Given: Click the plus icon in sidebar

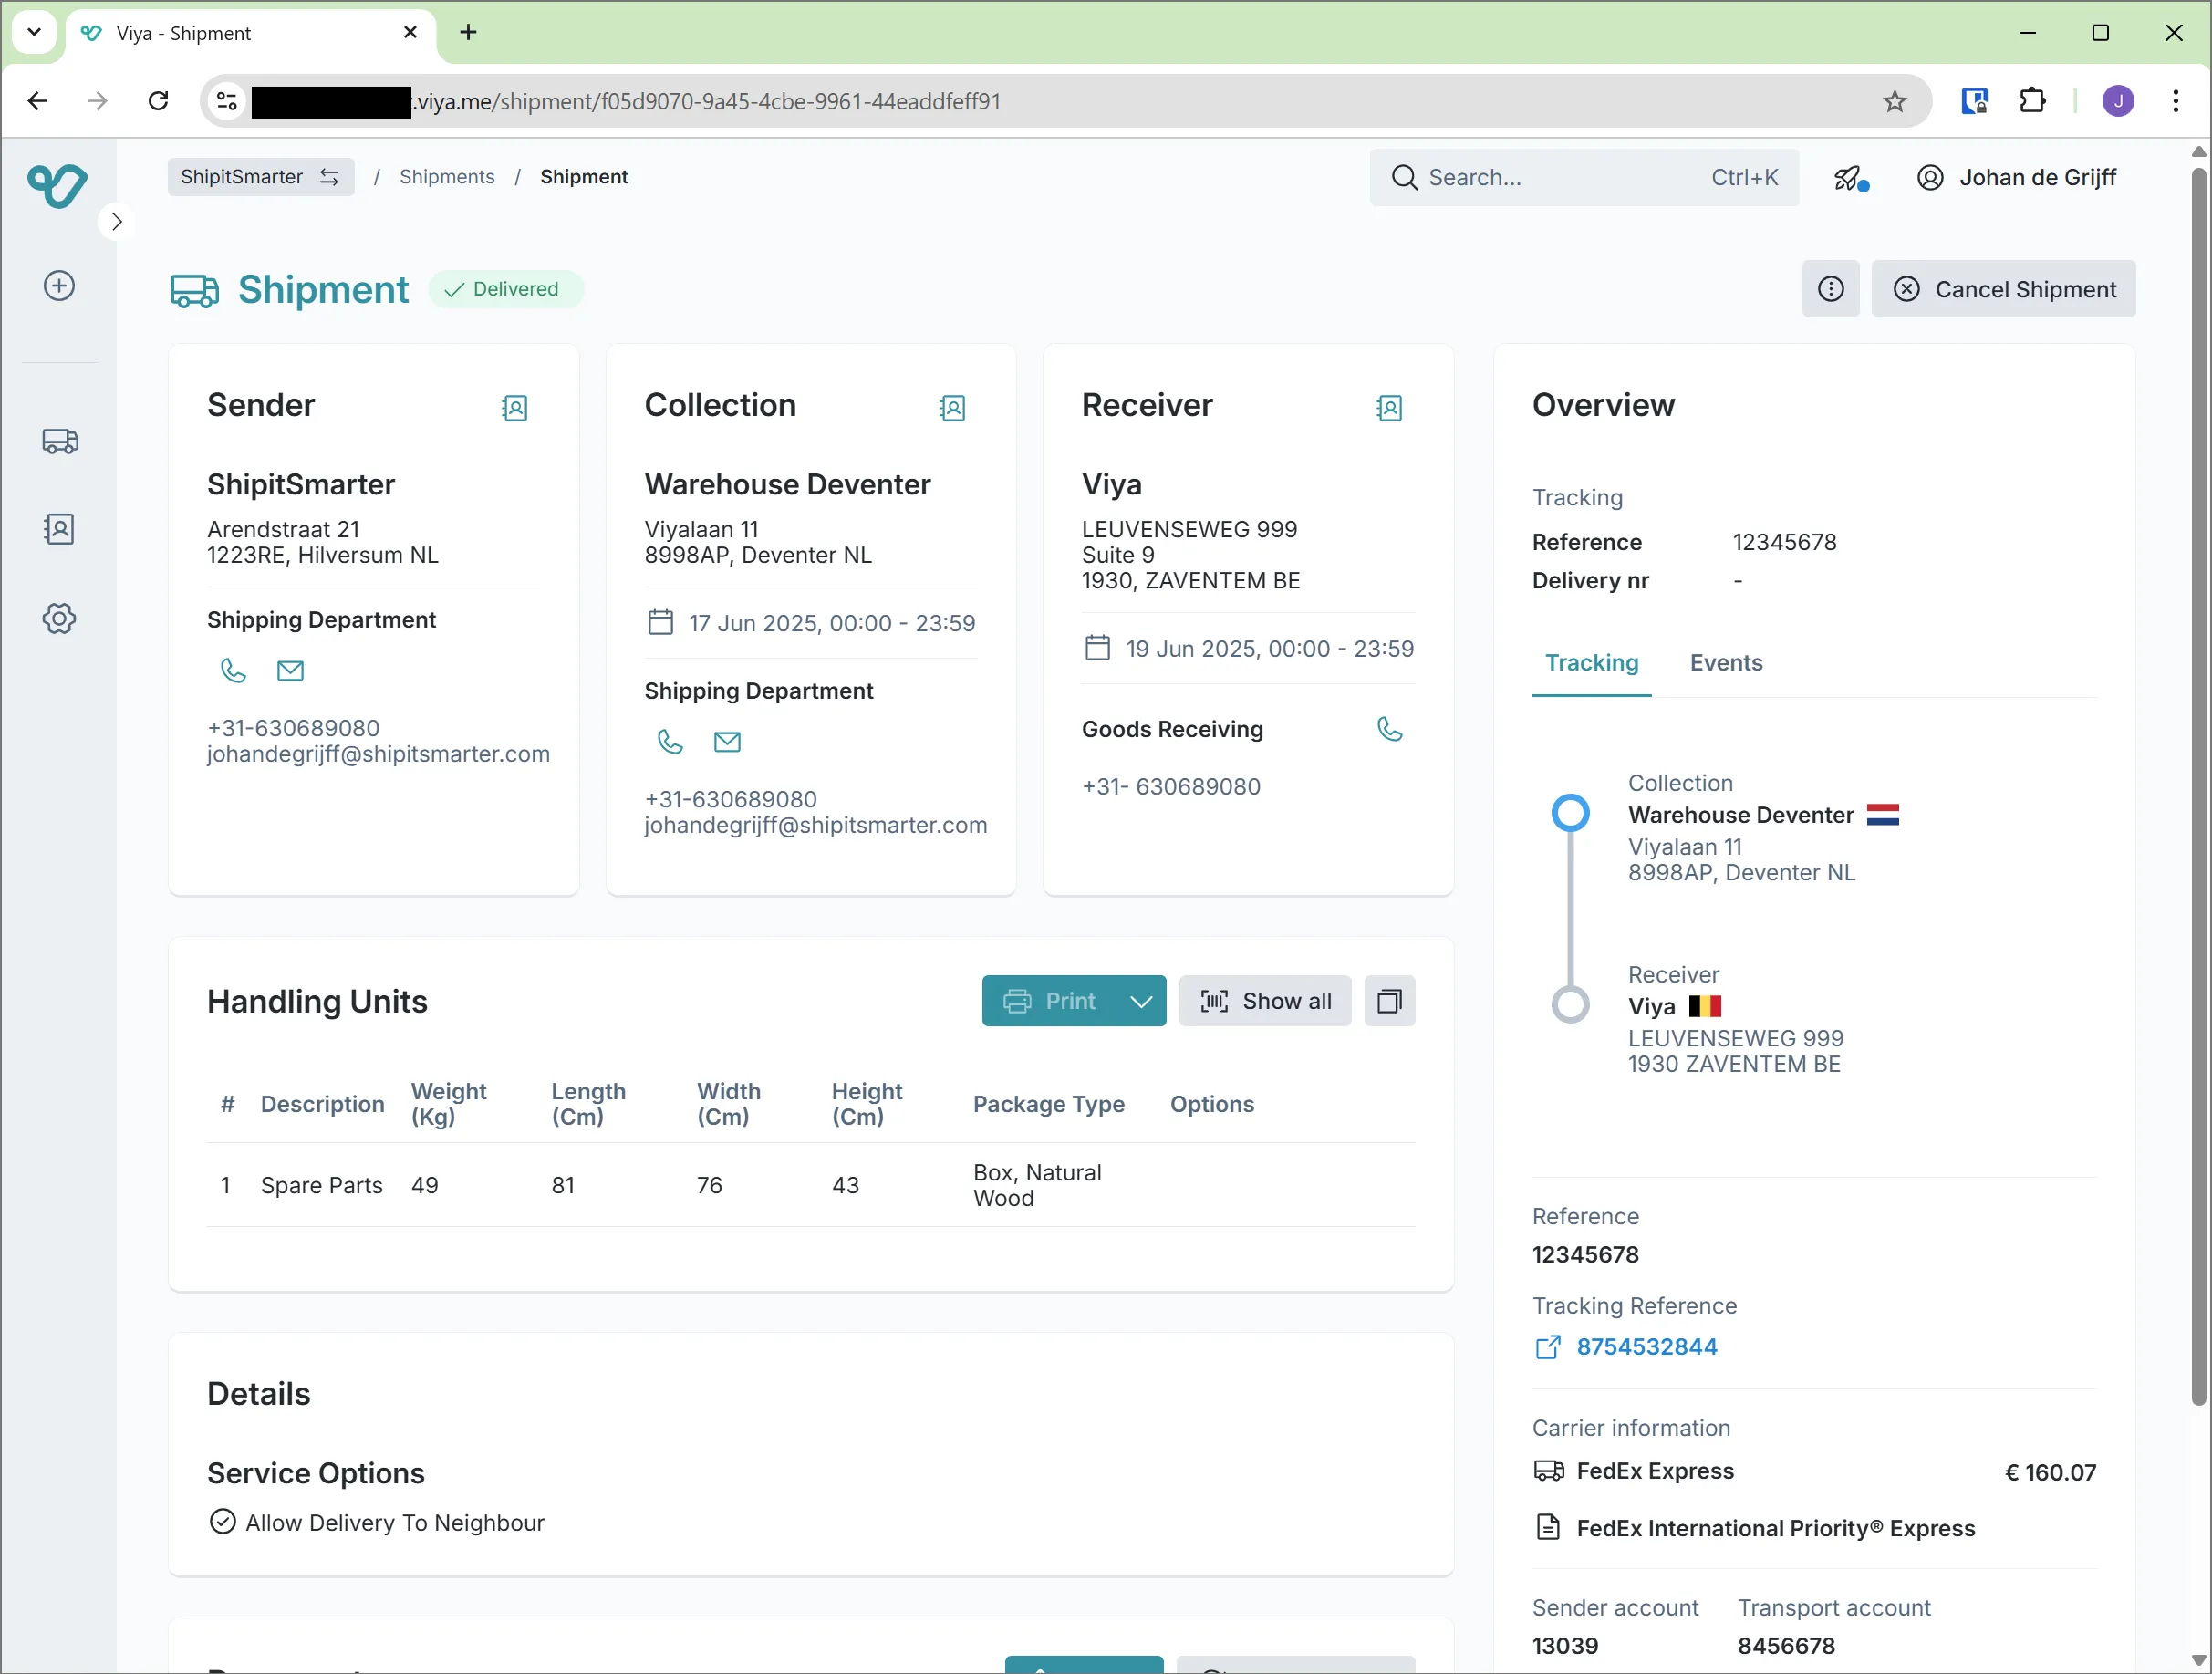Looking at the screenshot, I should [x=59, y=286].
